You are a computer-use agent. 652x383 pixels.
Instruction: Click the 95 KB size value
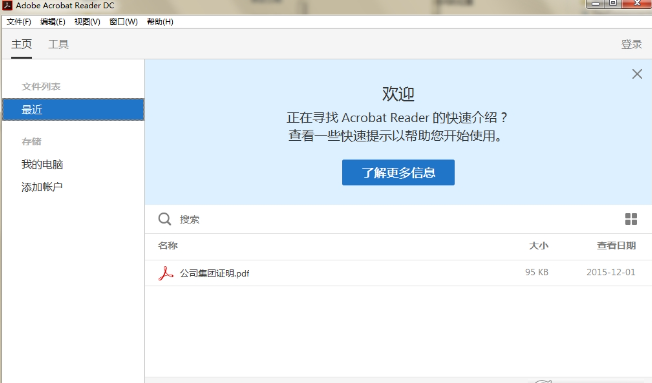[x=537, y=272]
